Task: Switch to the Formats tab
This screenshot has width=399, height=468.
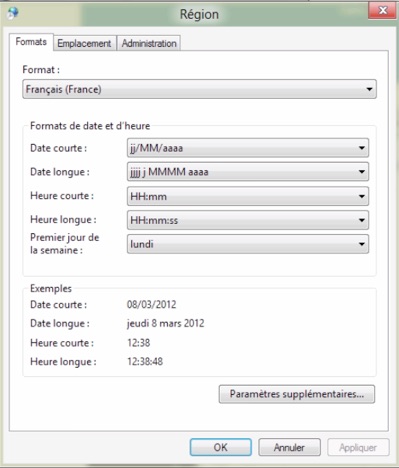Action: tap(31, 42)
